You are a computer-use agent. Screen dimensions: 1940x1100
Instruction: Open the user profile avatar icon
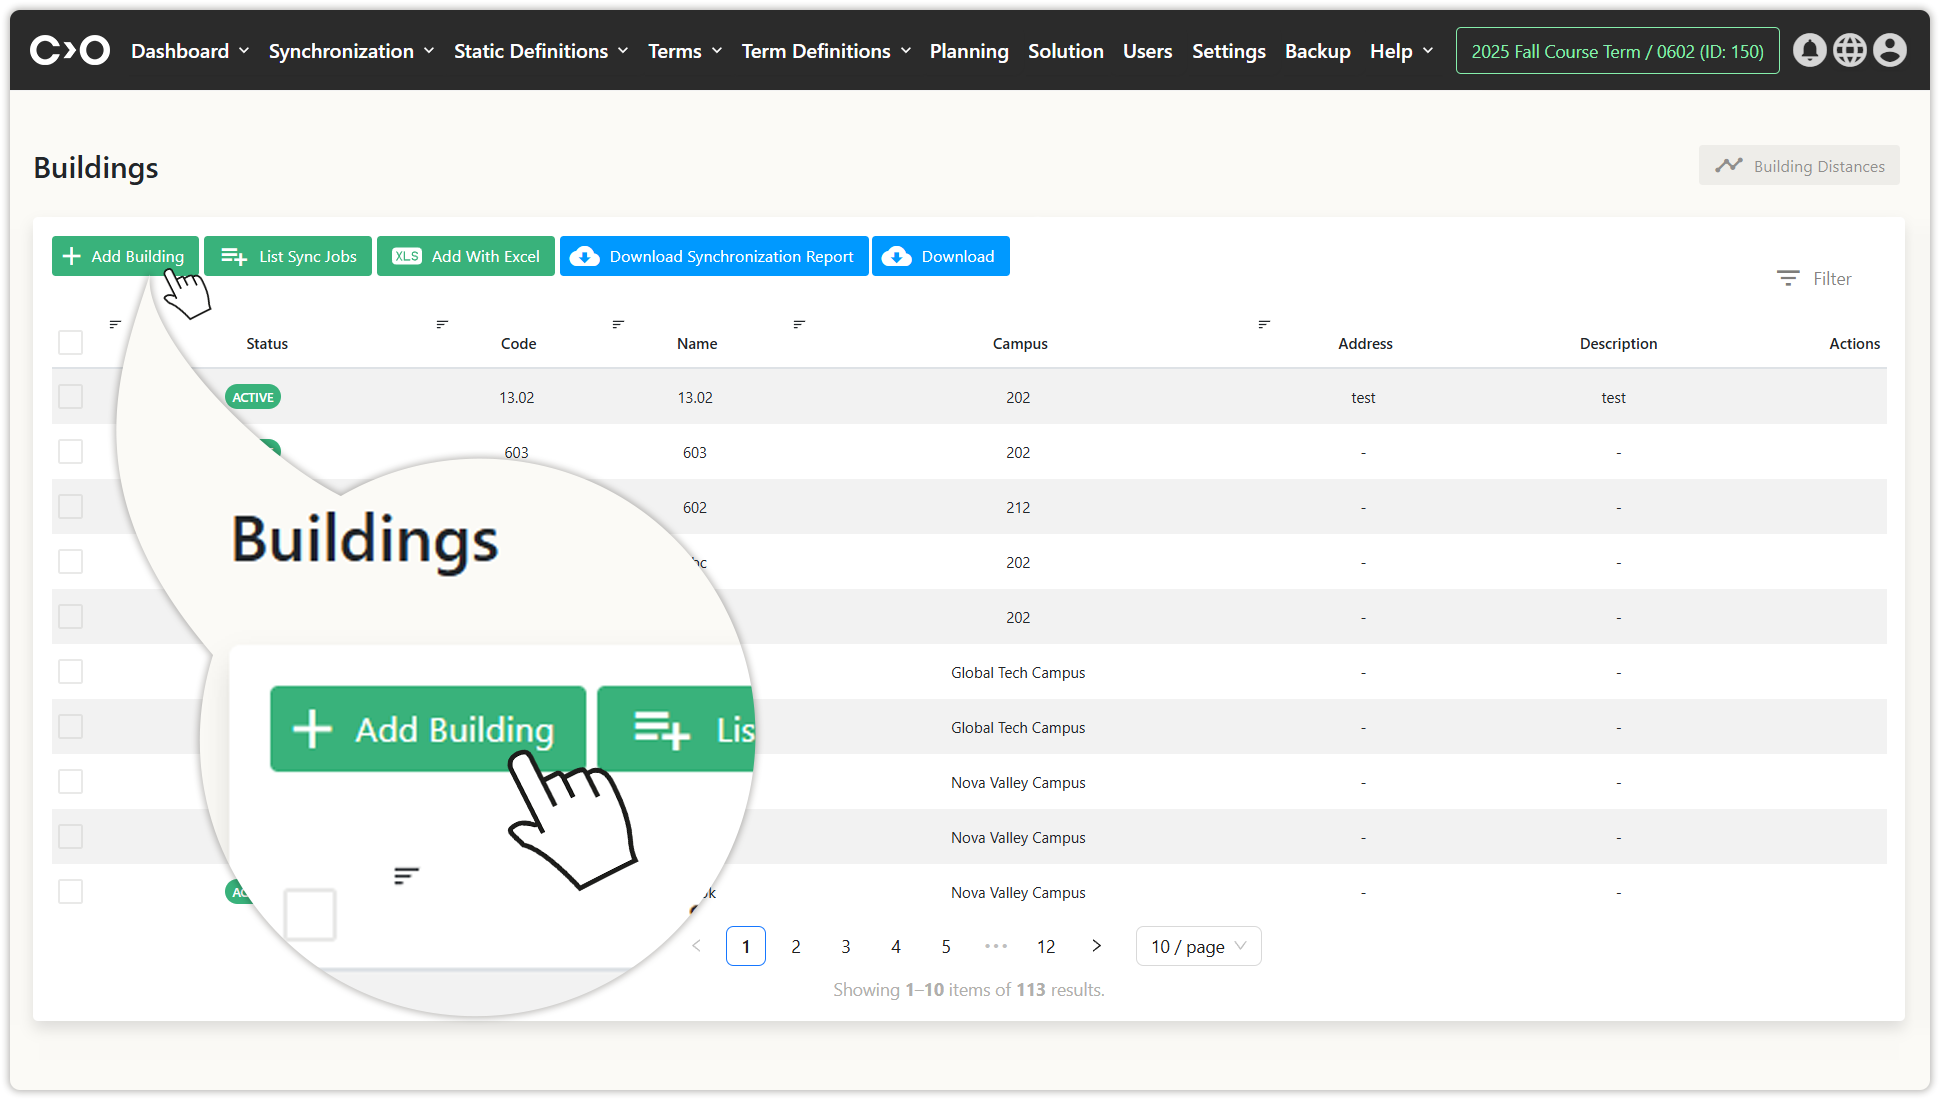point(1889,50)
